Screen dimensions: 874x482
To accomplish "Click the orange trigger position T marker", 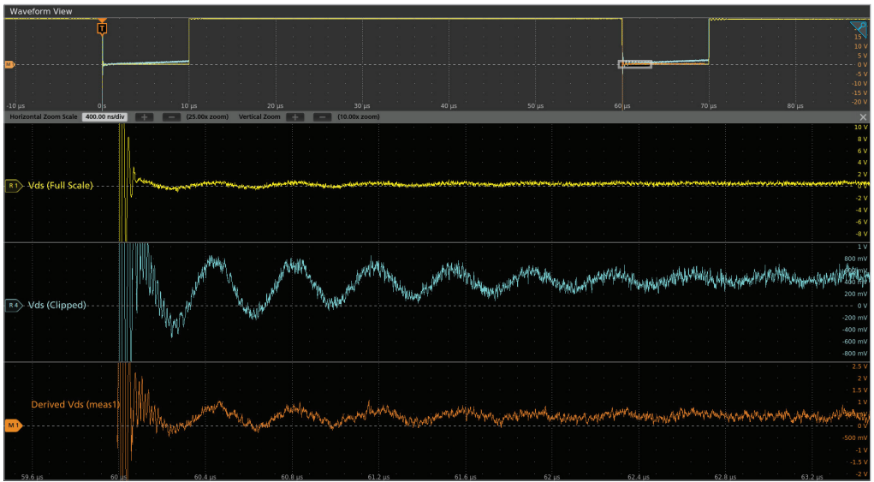I will tap(101, 29).
